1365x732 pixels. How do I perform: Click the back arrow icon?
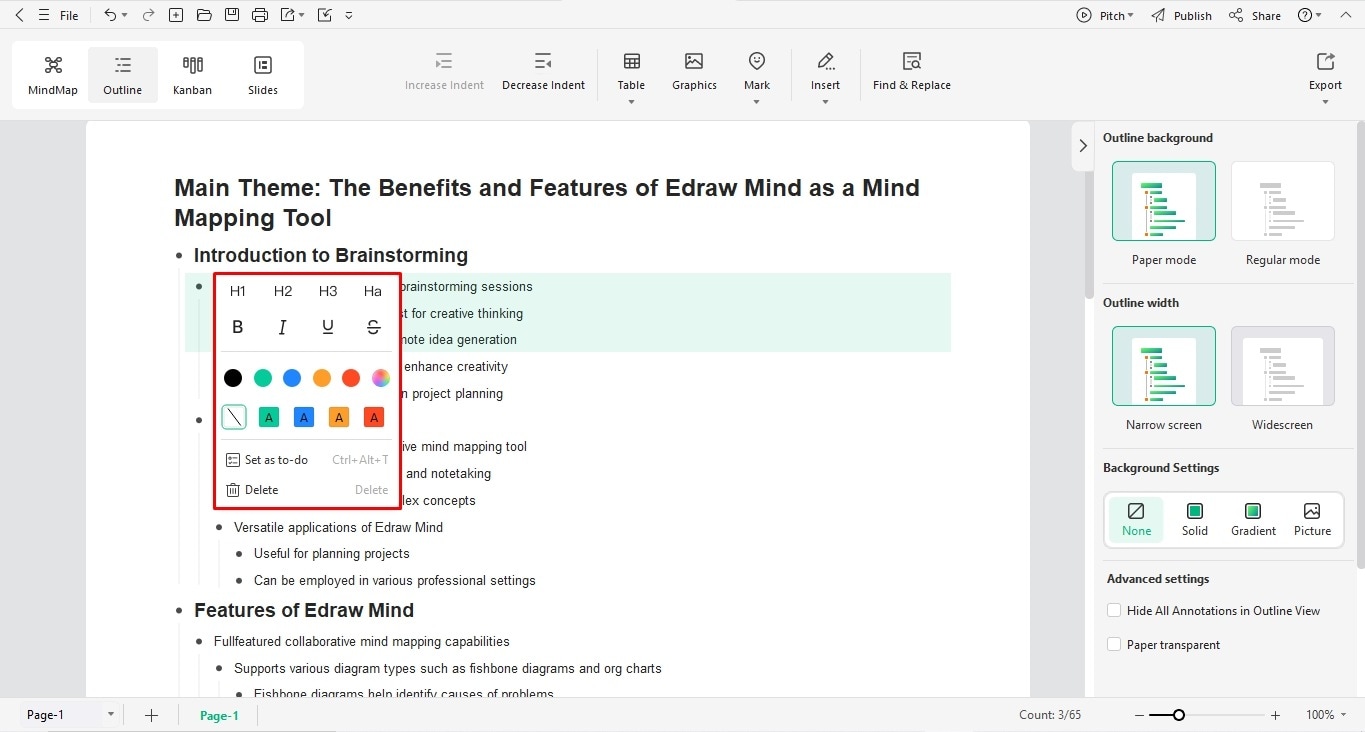point(19,15)
